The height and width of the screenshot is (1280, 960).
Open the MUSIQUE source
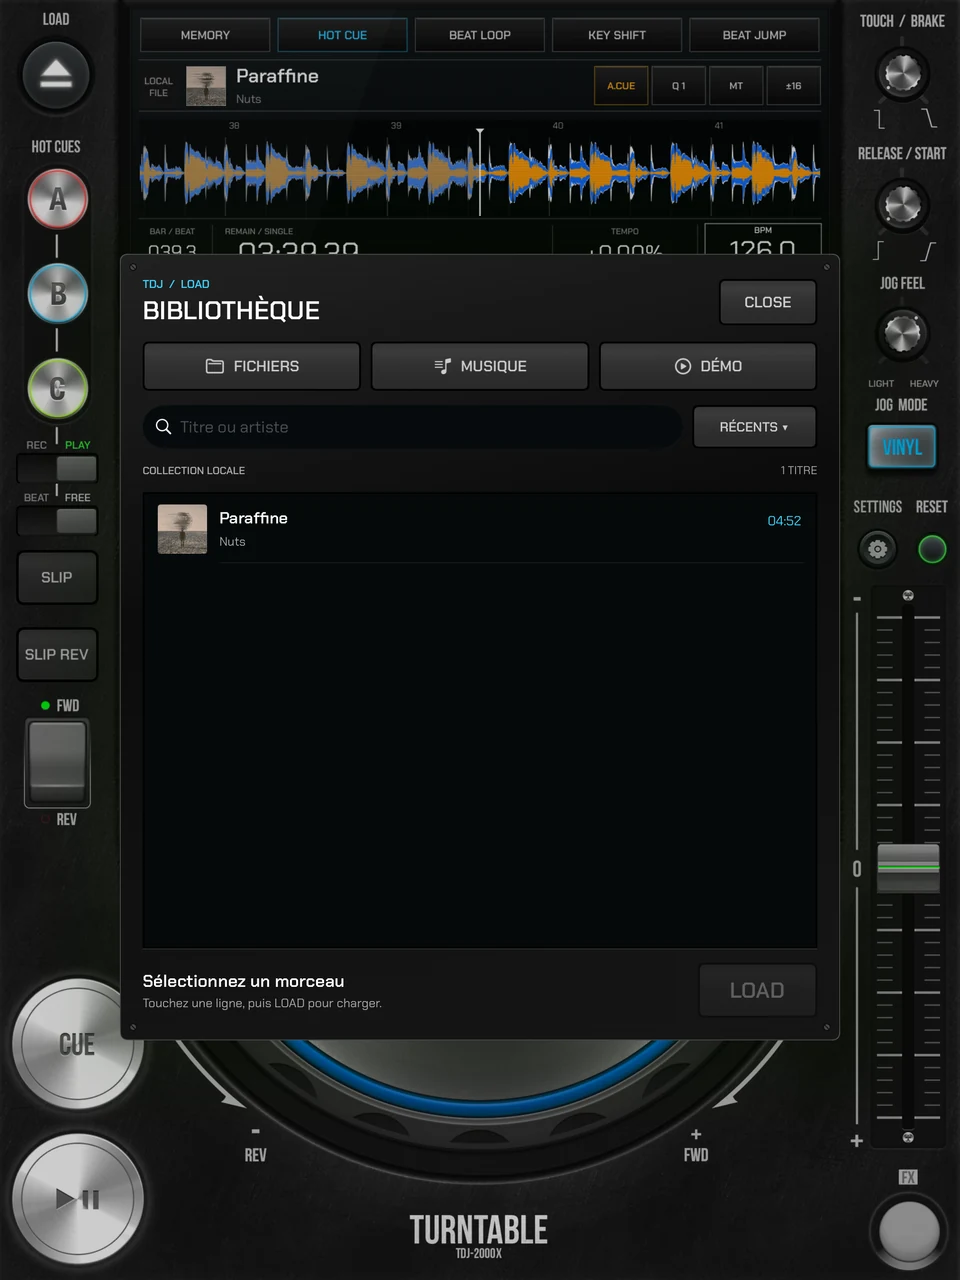click(480, 366)
